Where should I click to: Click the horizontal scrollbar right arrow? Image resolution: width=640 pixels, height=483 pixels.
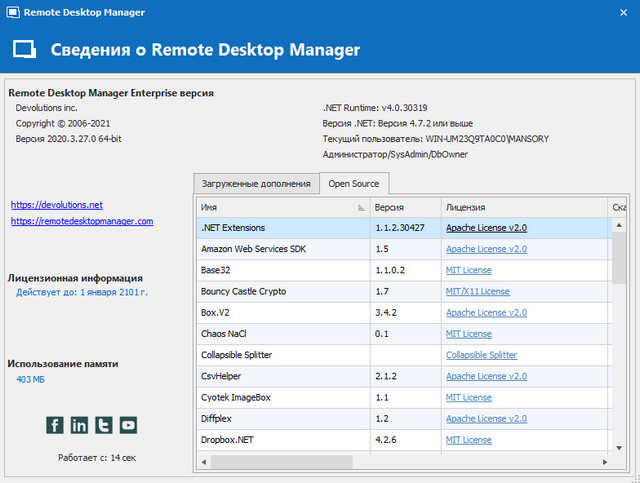coord(605,462)
